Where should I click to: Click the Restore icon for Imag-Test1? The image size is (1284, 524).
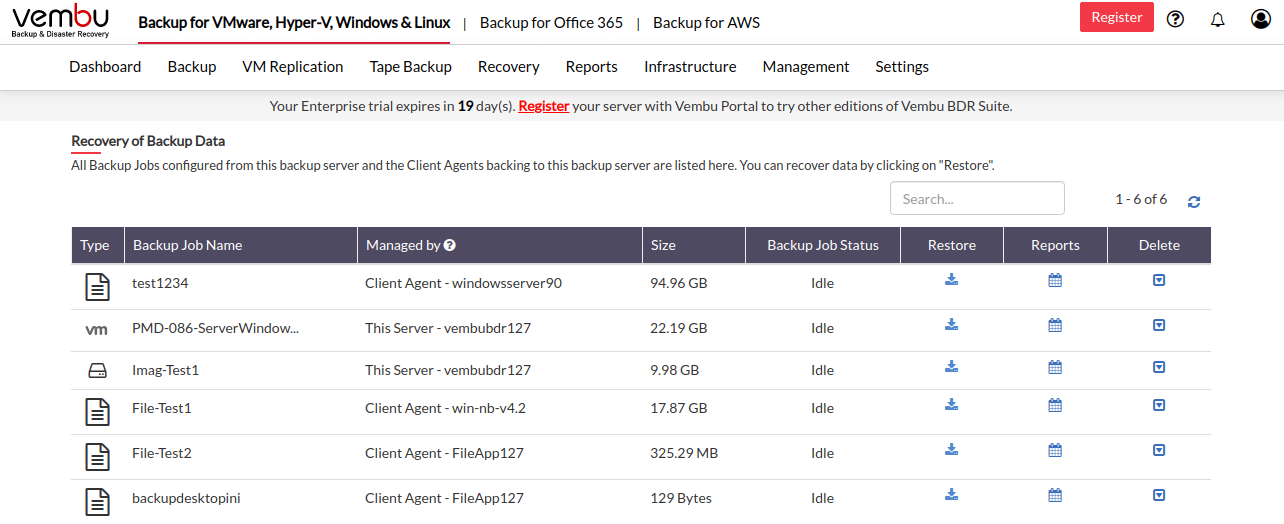pyautogui.click(x=952, y=366)
